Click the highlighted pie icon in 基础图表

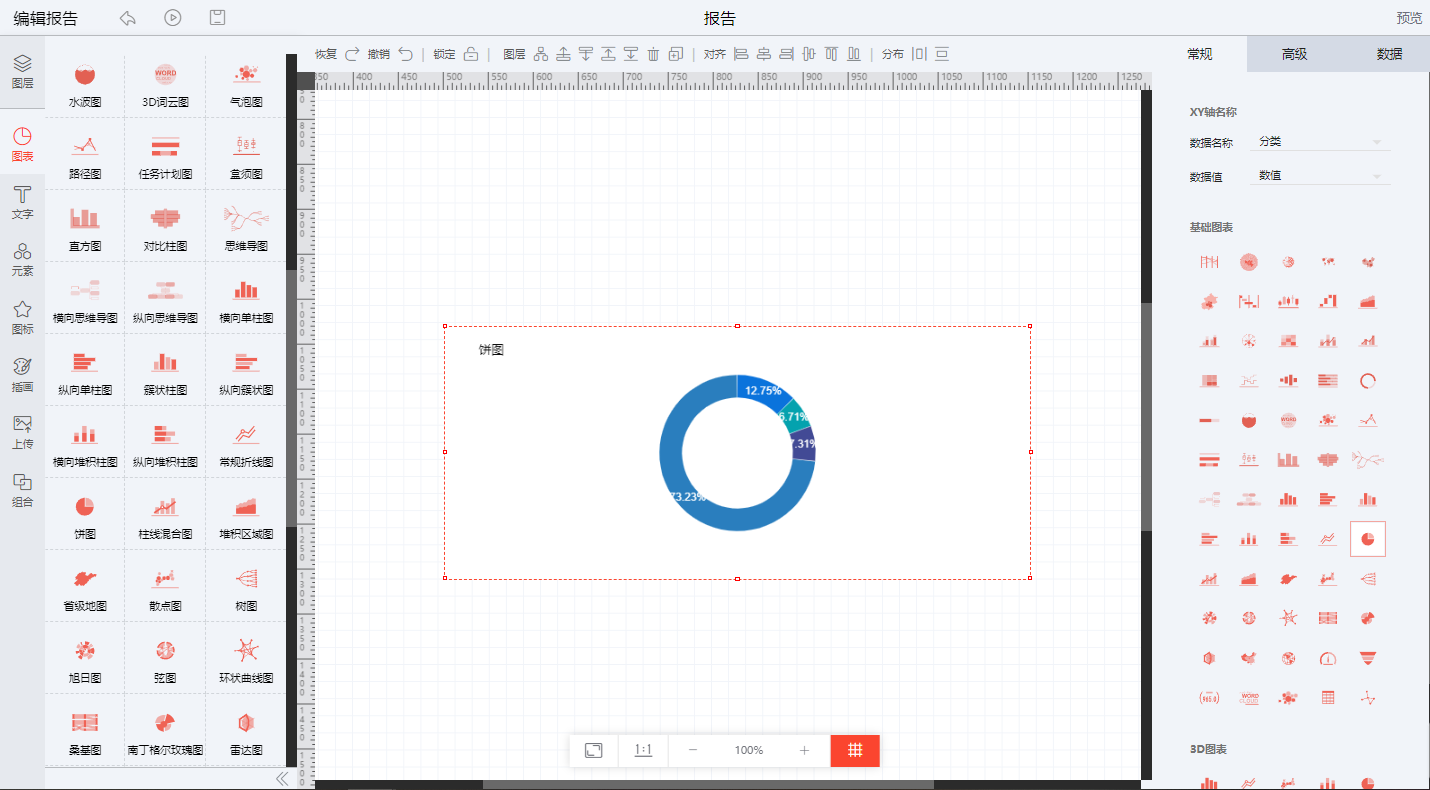[x=1368, y=539]
